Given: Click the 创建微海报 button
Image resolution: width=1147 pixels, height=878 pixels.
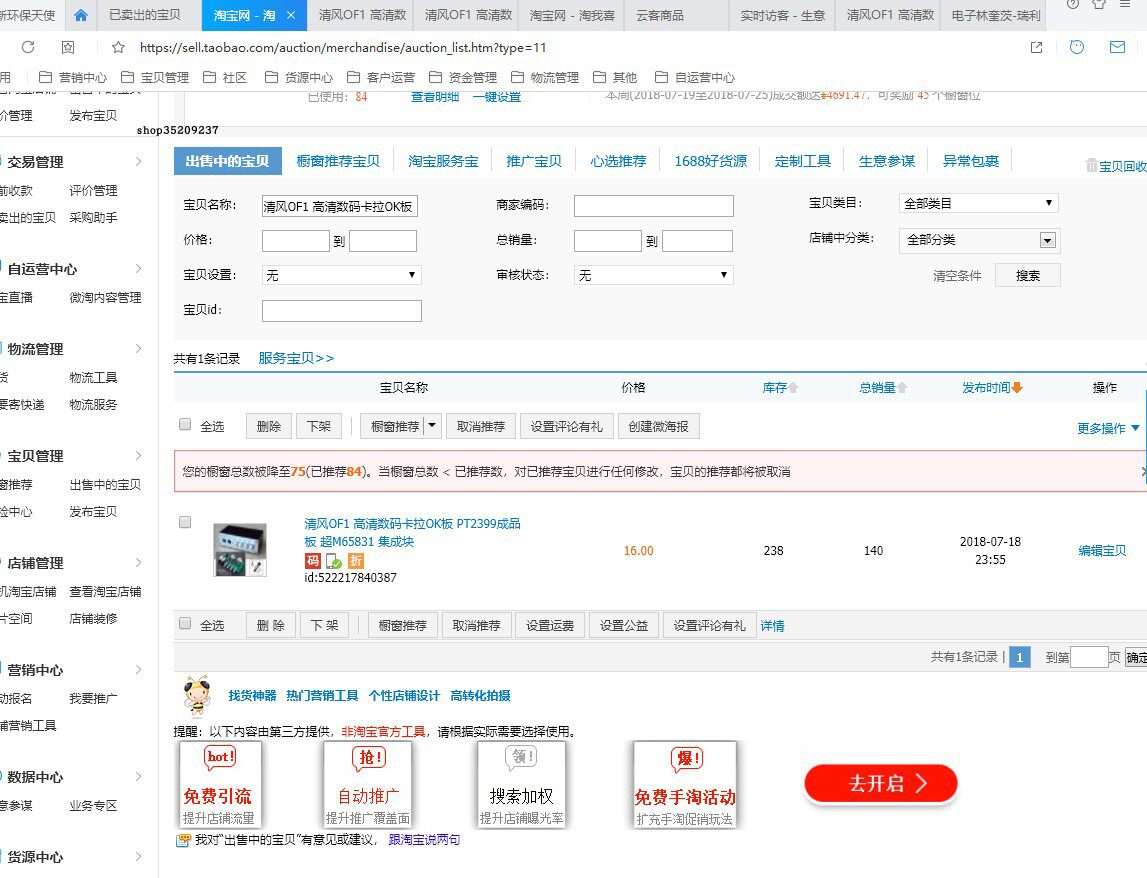Looking at the screenshot, I should [x=658, y=426].
